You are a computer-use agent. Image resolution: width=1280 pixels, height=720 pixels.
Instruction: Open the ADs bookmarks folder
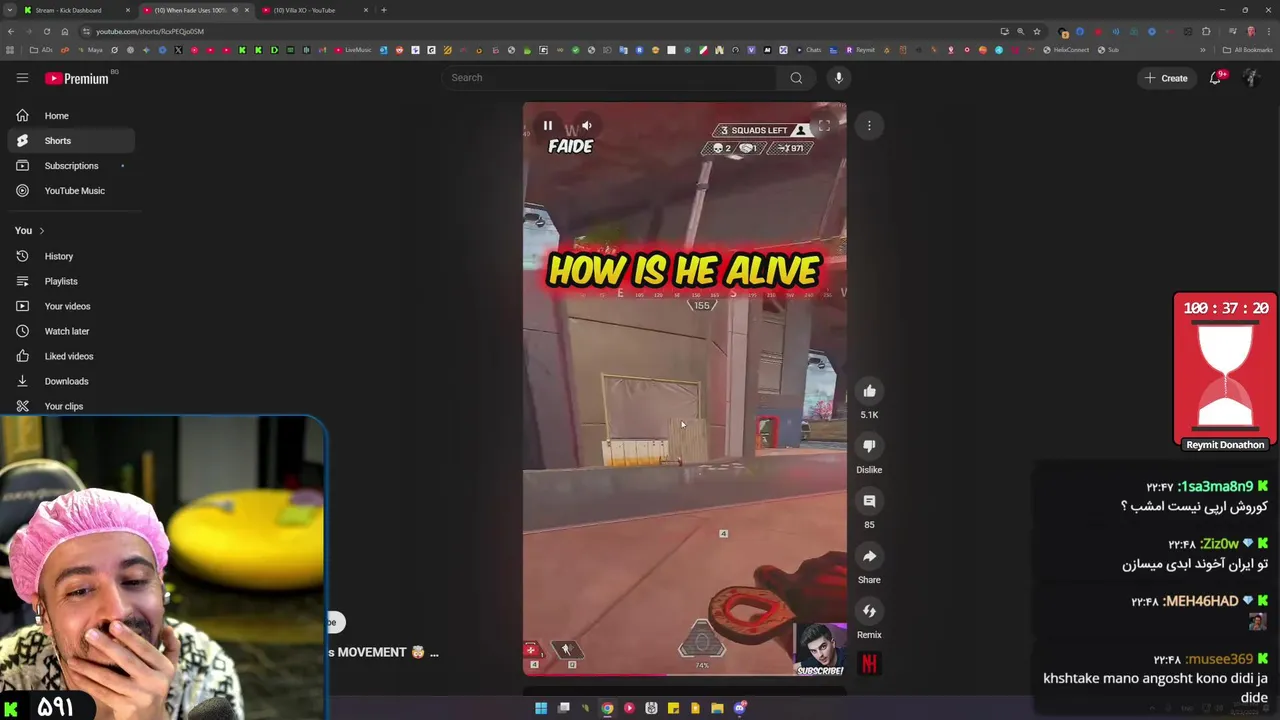tap(42, 50)
